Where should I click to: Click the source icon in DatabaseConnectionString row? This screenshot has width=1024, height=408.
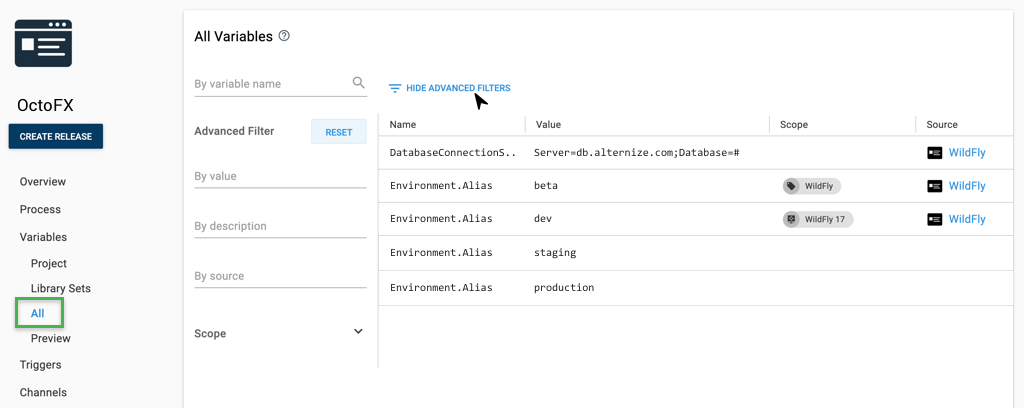coord(934,153)
